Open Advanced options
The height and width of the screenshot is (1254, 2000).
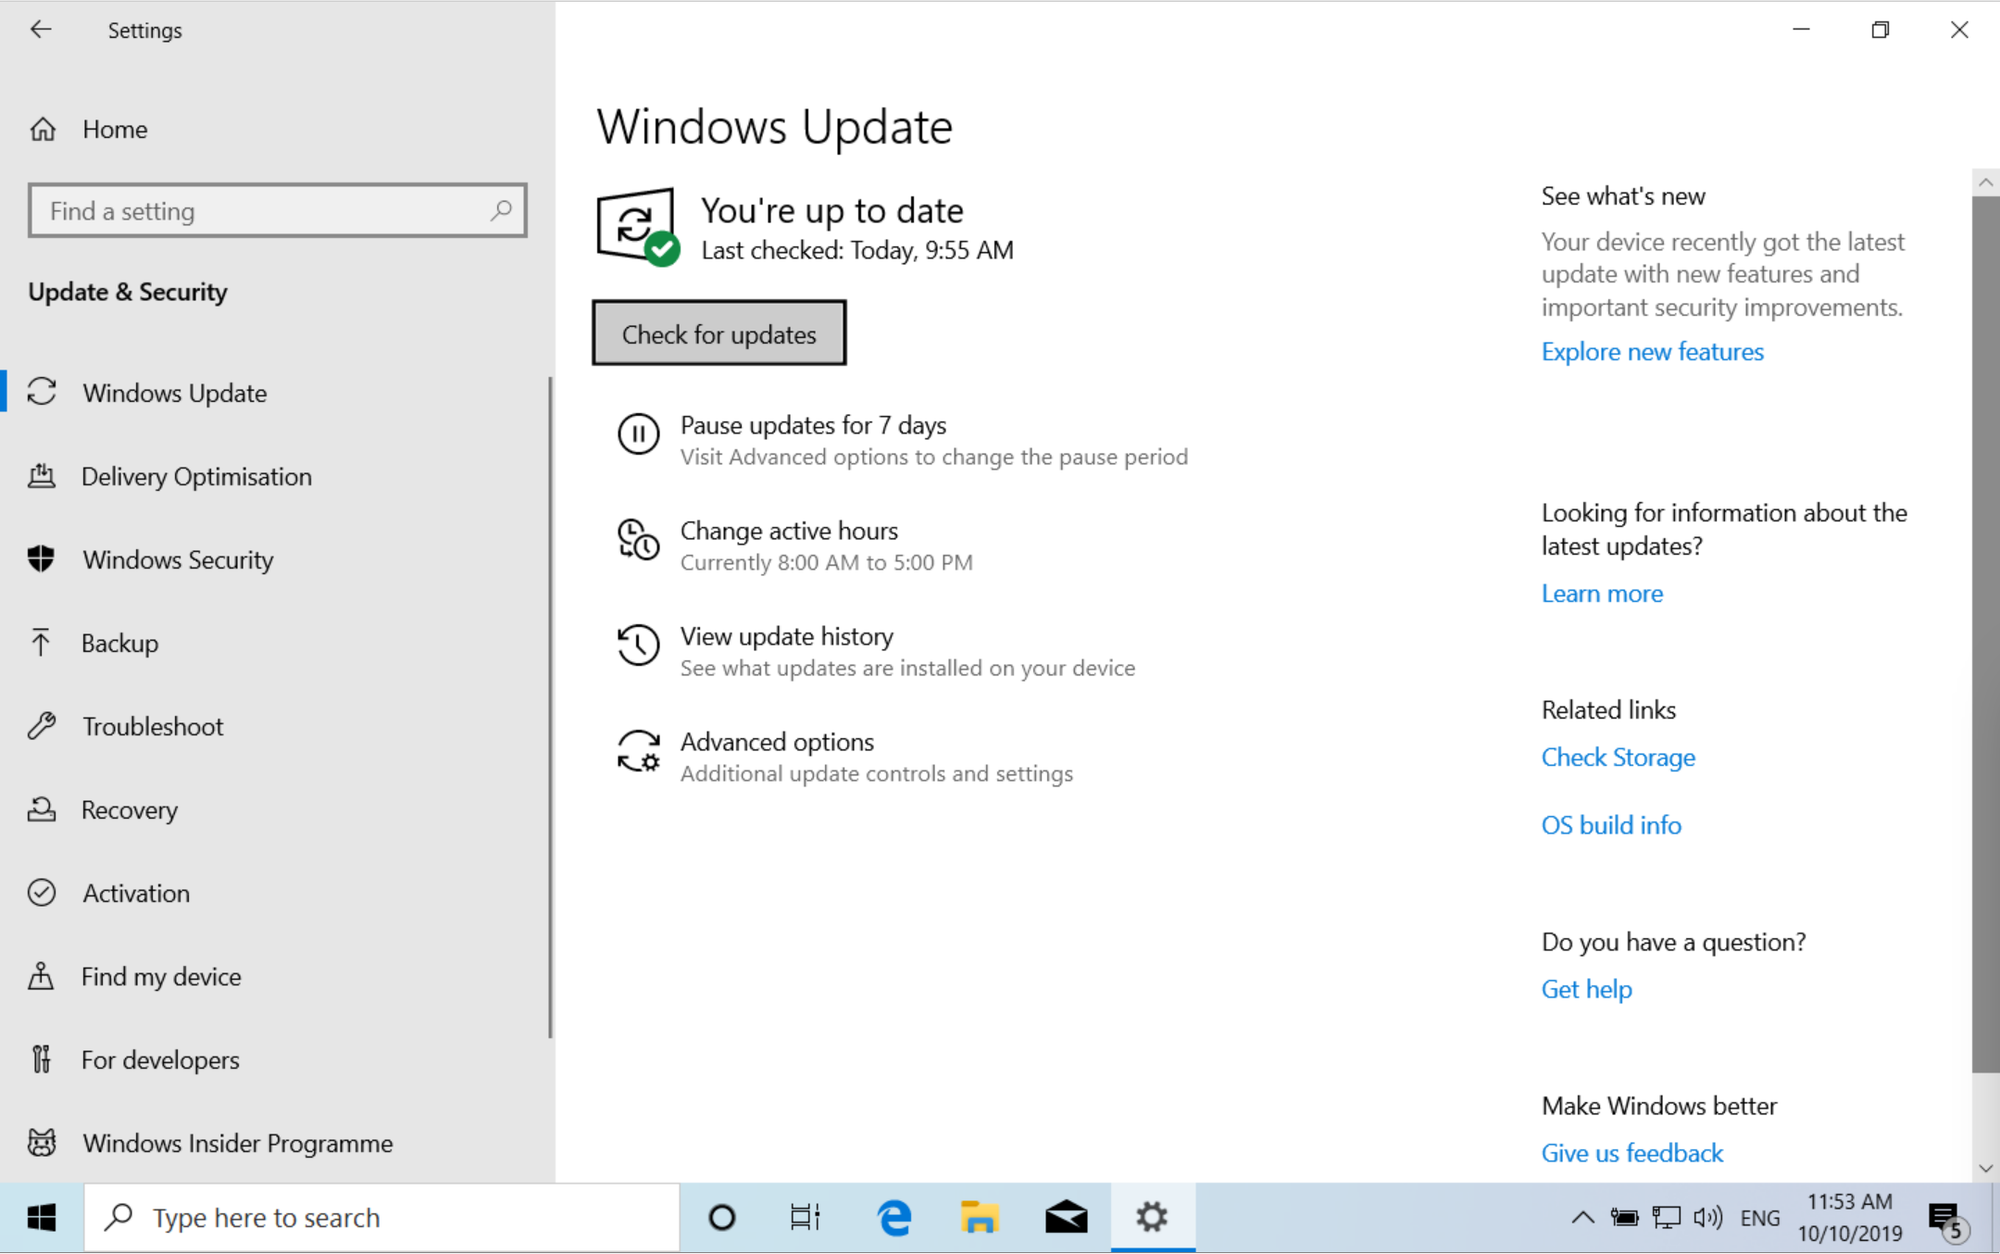point(777,742)
